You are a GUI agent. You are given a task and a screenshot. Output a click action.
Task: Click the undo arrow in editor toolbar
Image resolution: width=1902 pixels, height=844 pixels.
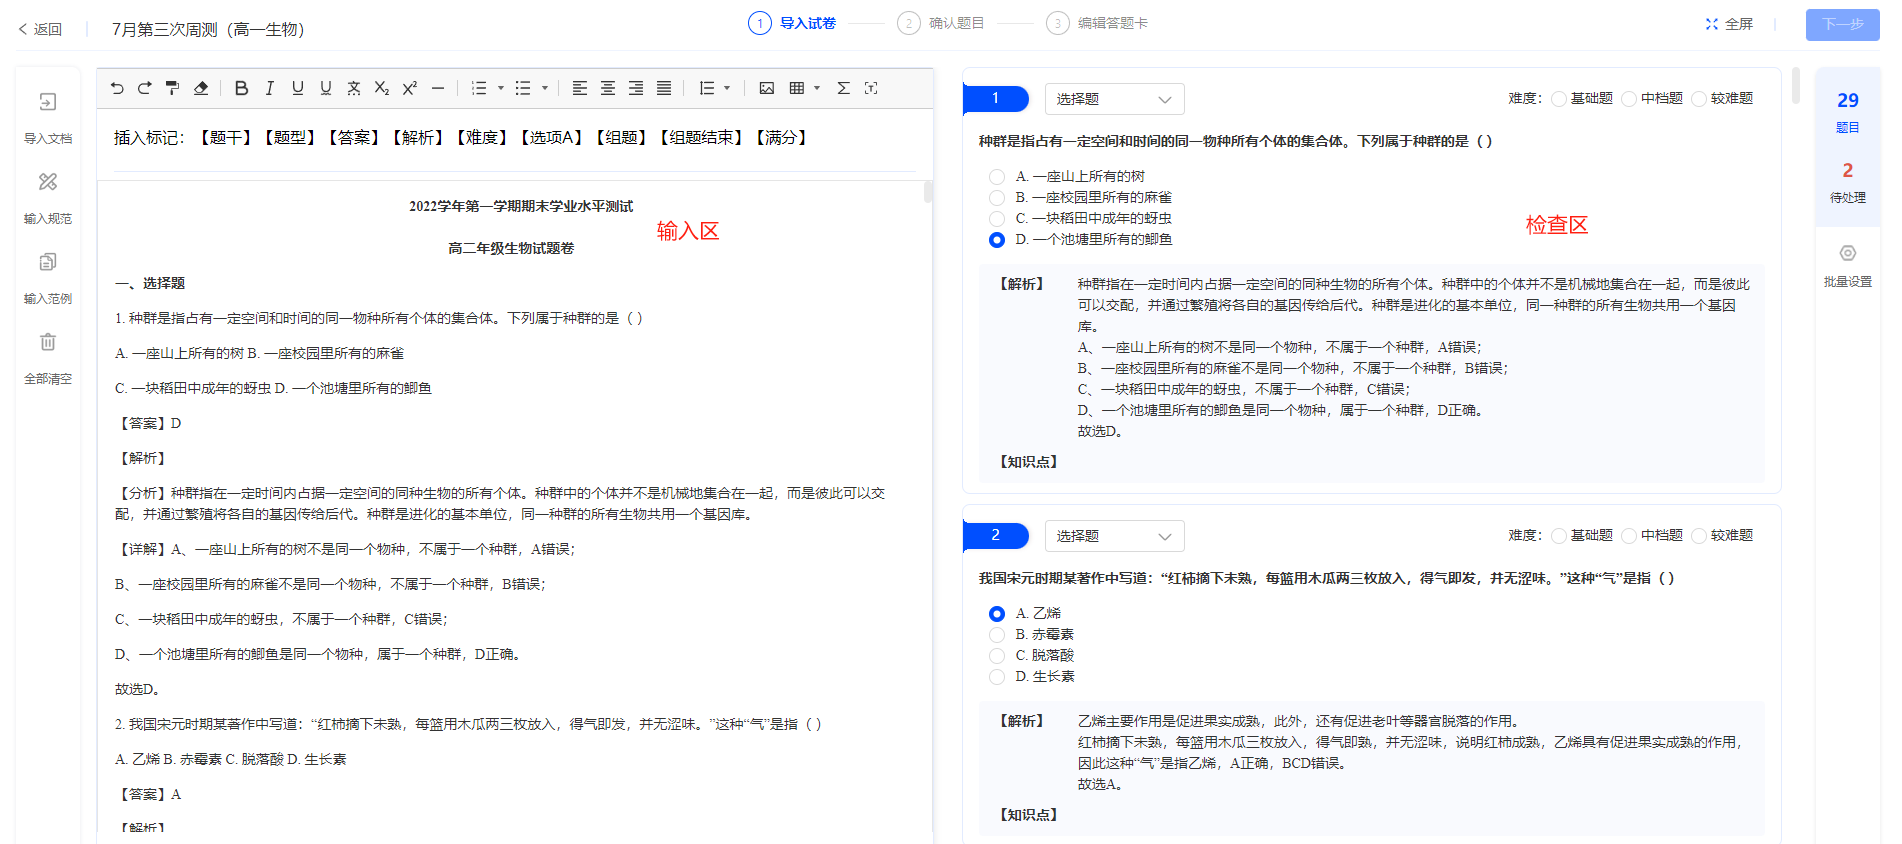click(117, 88)
